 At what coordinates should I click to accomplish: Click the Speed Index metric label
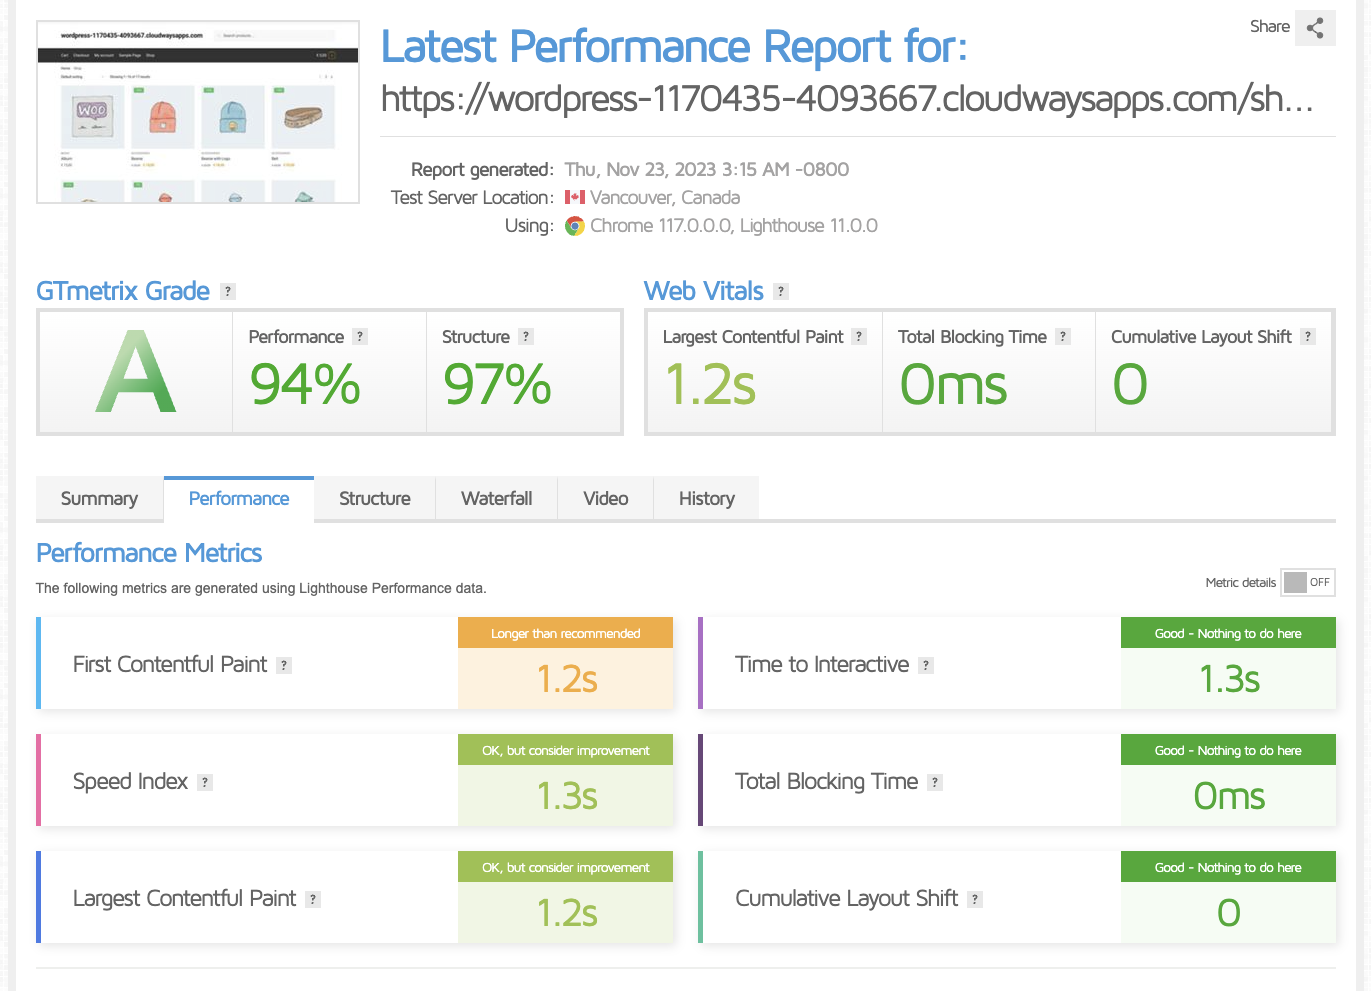point(130,782)
